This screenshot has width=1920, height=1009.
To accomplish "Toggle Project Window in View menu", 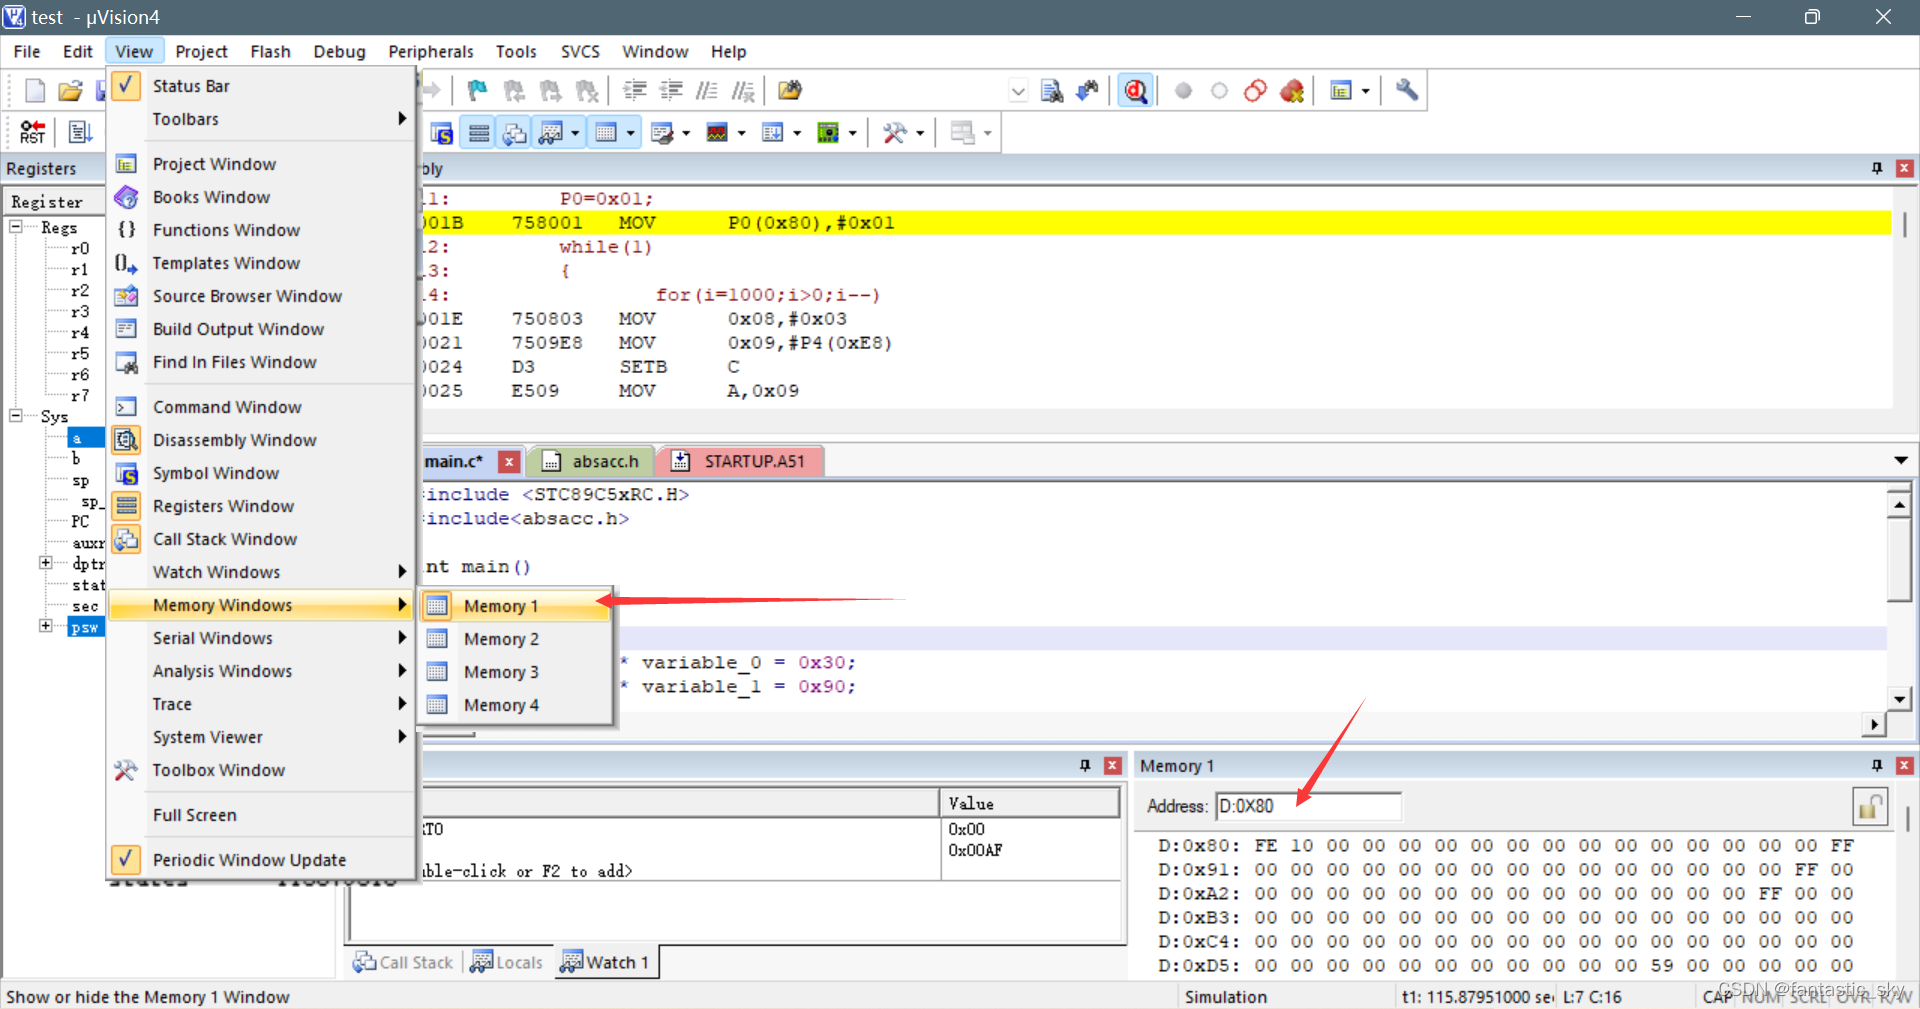I will point(261,164).
